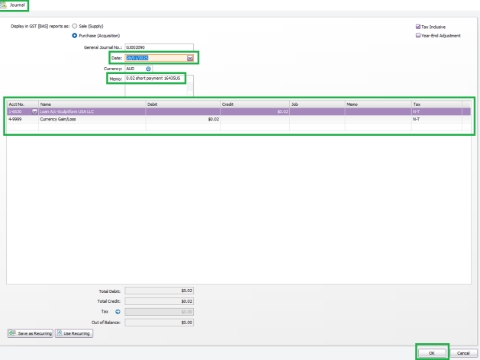Click OK to record the journal
Viewport: 480px width, 360px height.
click(432, 353)
